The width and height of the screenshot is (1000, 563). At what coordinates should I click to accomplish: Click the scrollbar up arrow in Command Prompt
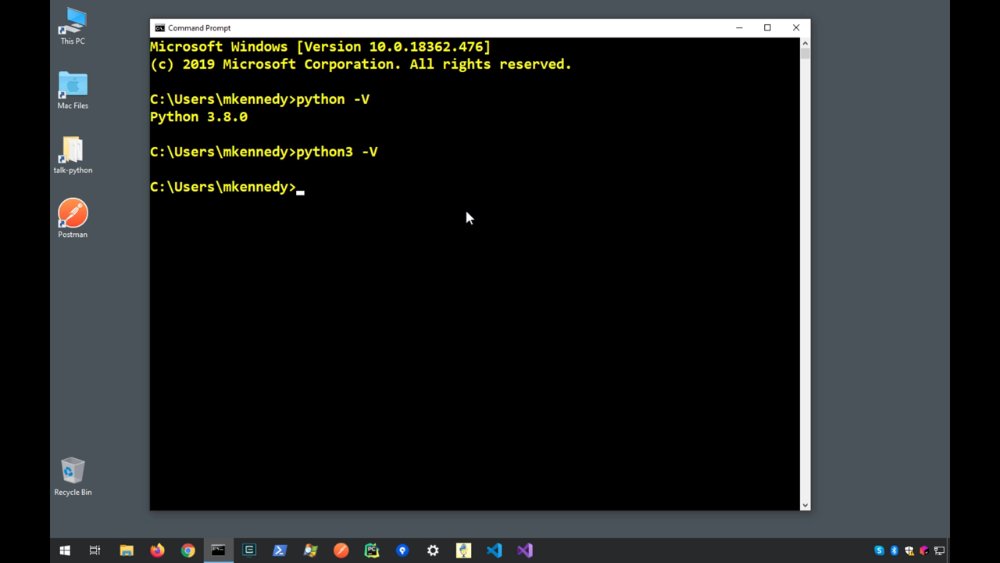tap(805, 43)
